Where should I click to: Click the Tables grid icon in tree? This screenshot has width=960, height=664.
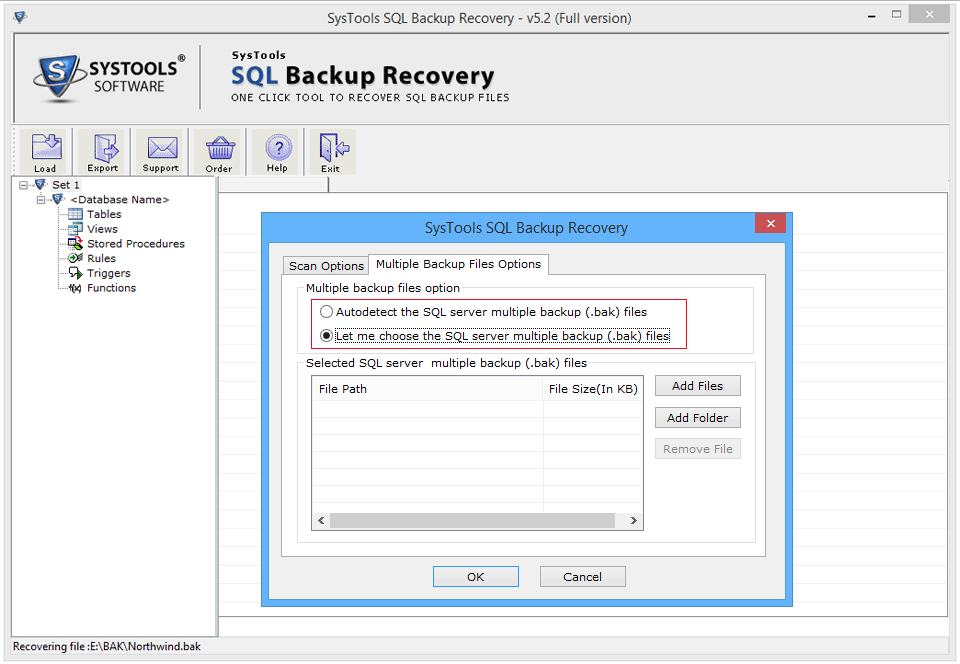(x=75, y=214)
